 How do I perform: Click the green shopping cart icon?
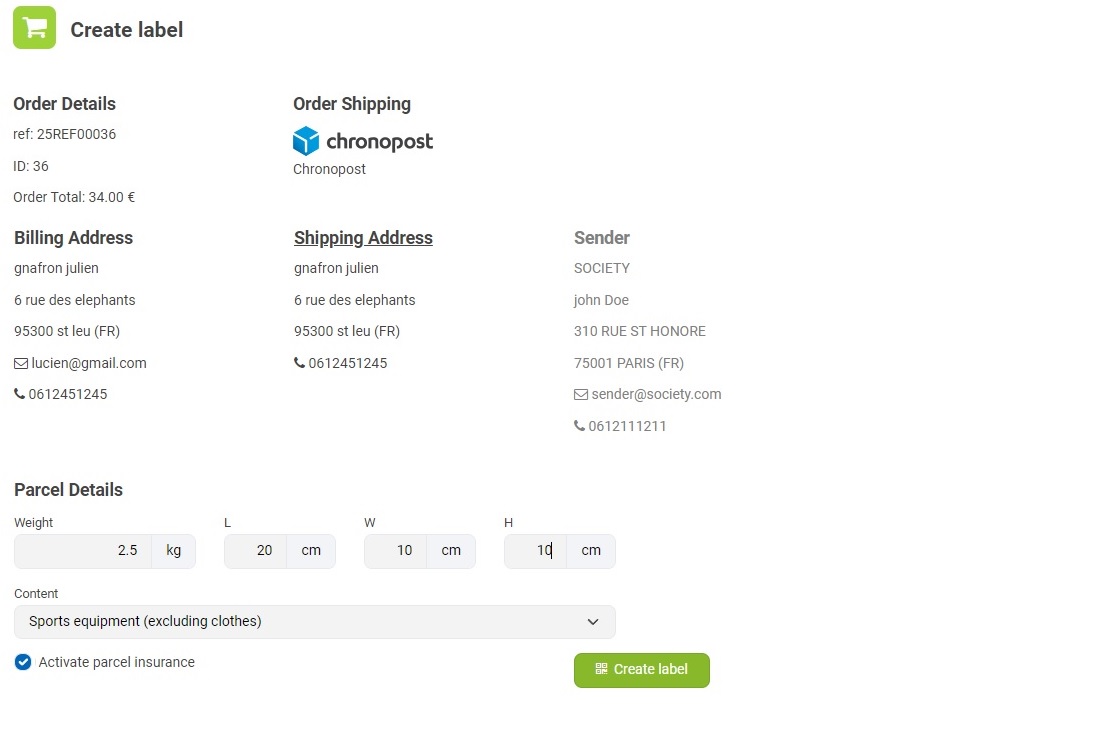[34, 28]
